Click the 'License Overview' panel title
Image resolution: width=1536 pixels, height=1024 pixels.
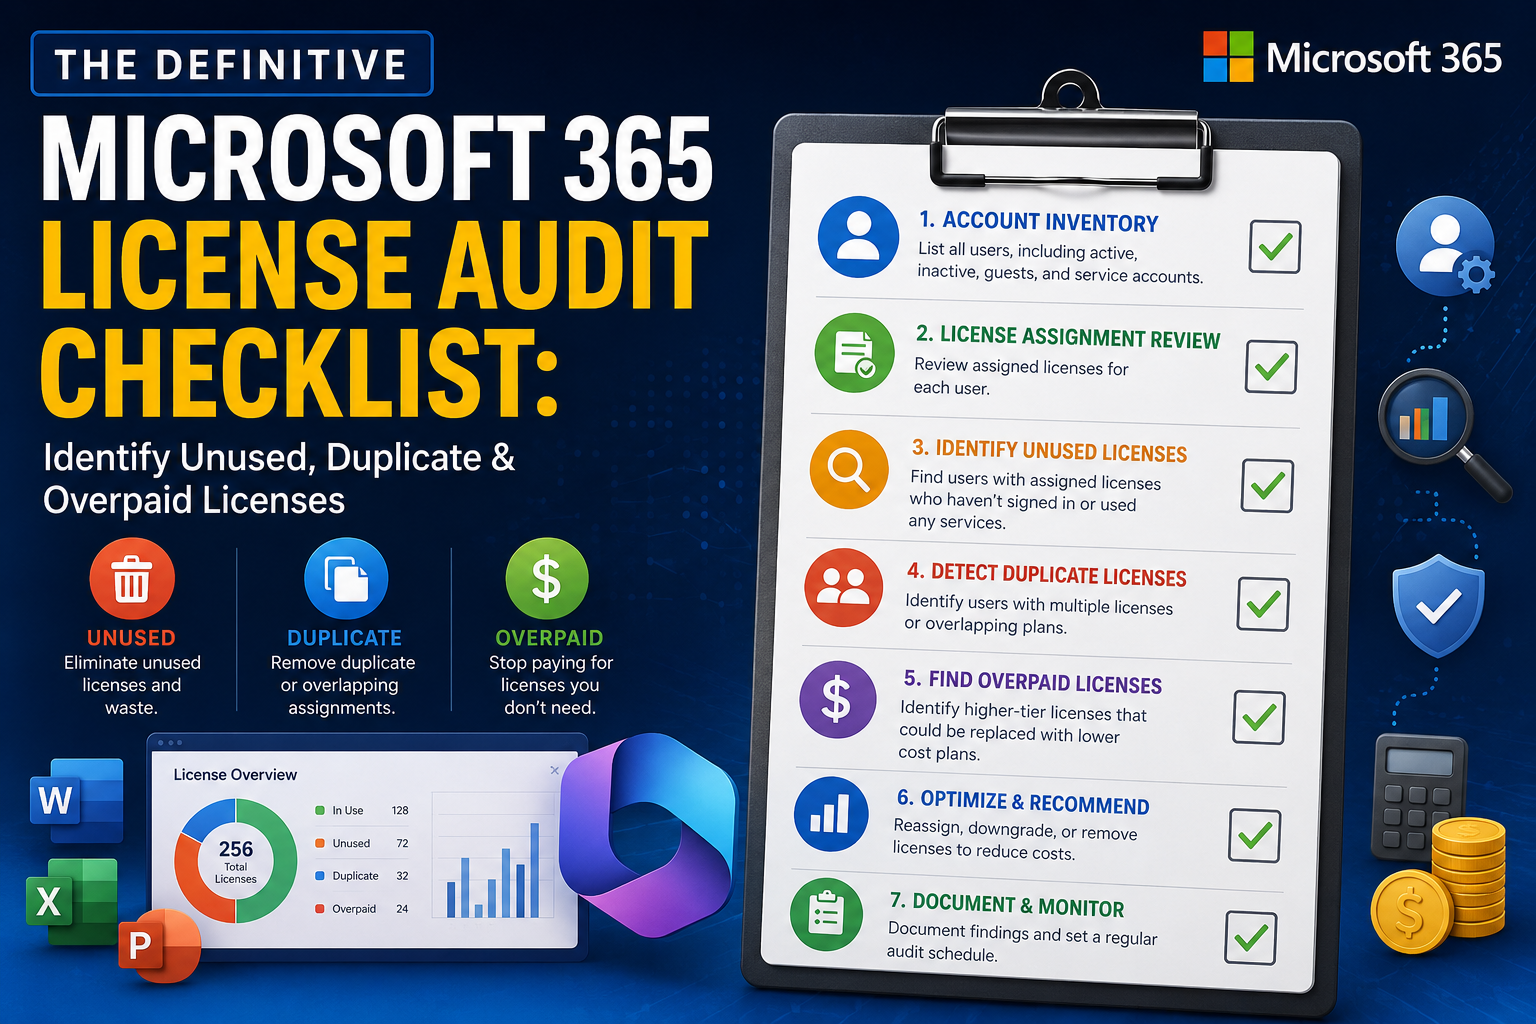tap(235, 774)
